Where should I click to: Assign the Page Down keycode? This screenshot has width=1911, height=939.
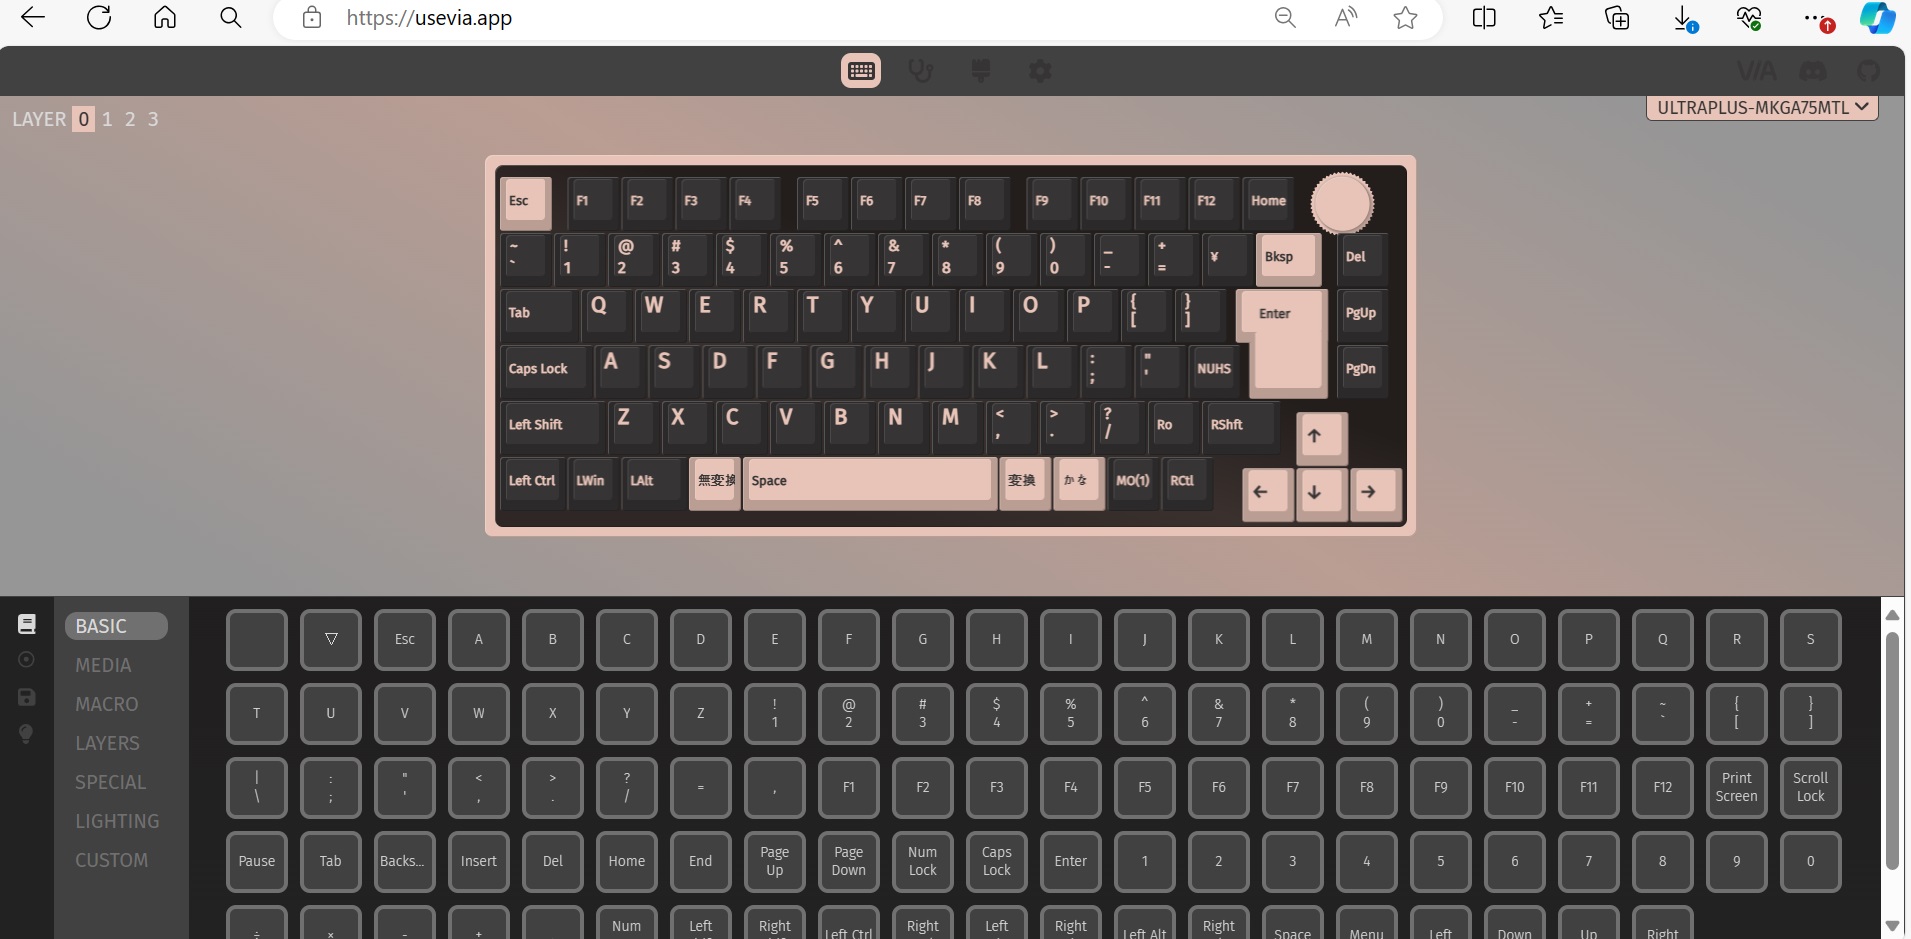(849, 861)
